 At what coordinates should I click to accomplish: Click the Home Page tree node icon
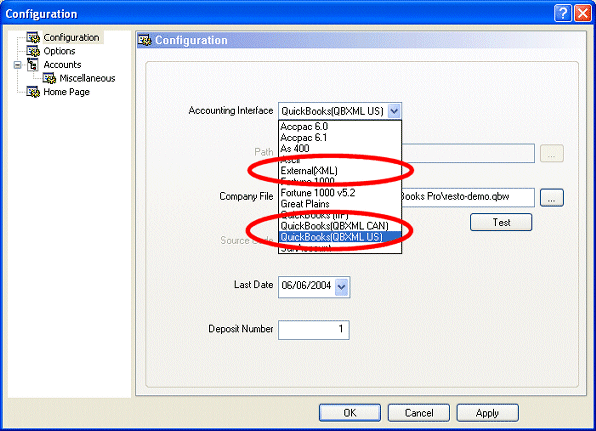[x=33, y=92]
